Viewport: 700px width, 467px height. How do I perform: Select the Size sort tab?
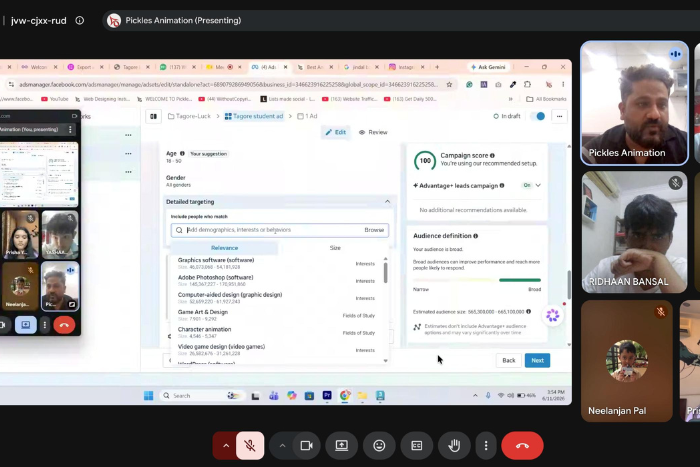coord(335,248)
